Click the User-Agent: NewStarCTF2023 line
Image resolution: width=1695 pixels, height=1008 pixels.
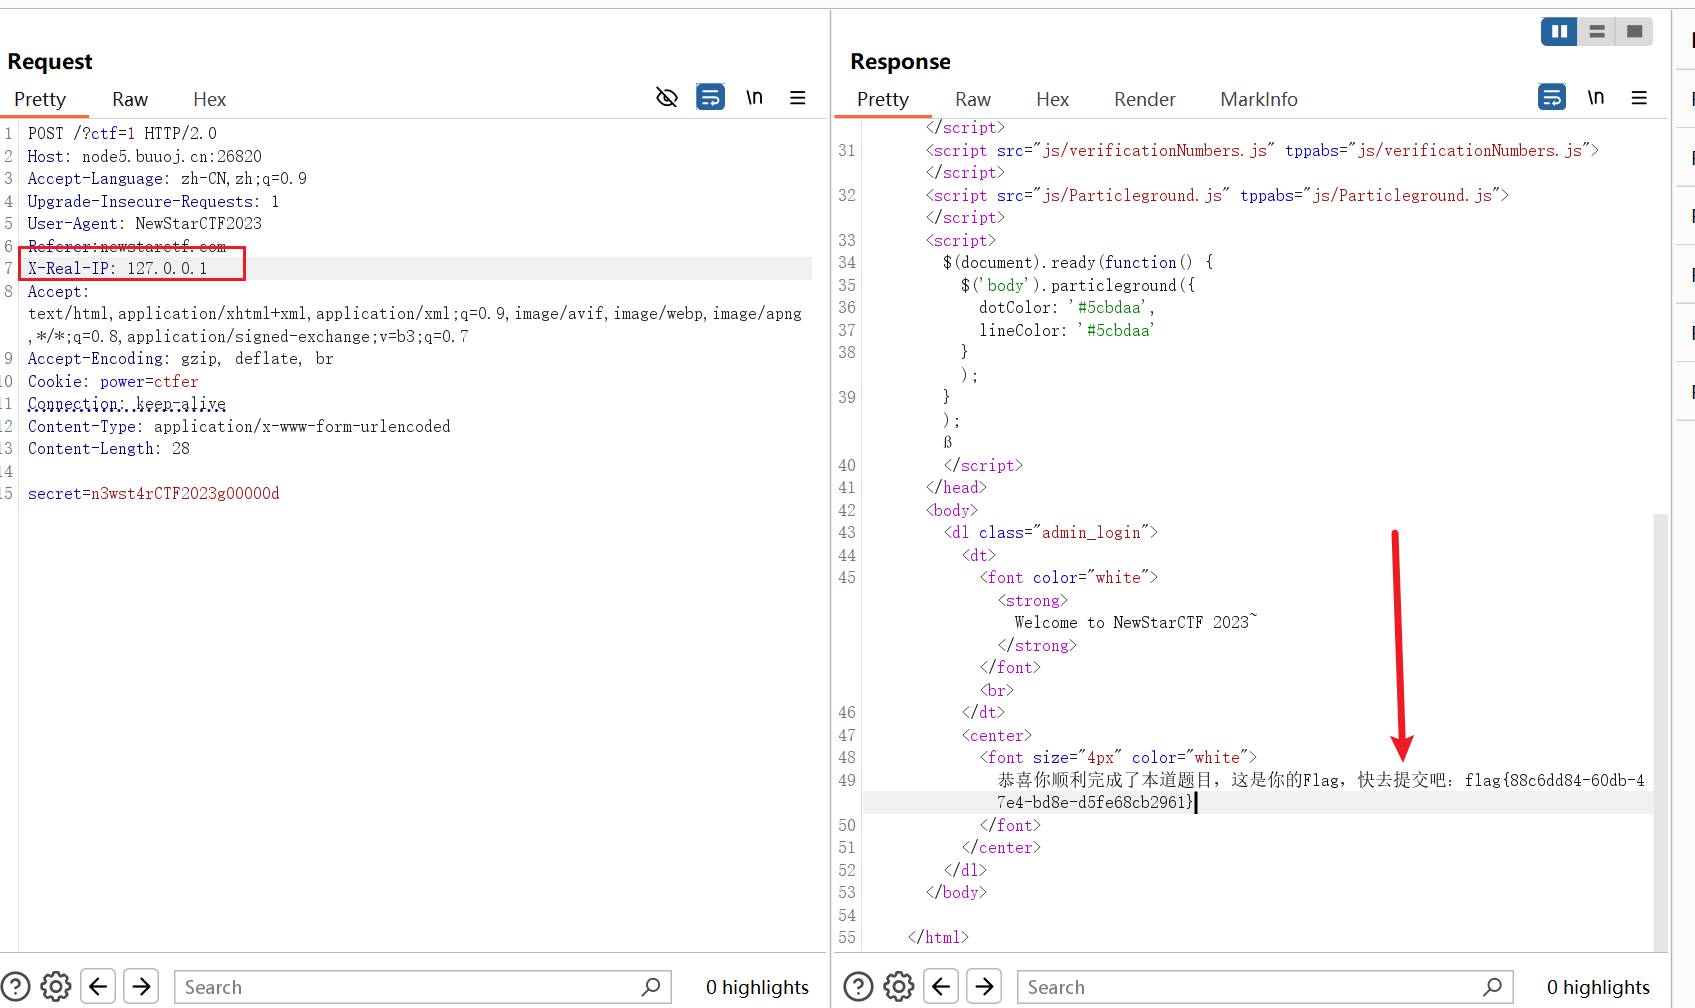(x=145, y=223)
